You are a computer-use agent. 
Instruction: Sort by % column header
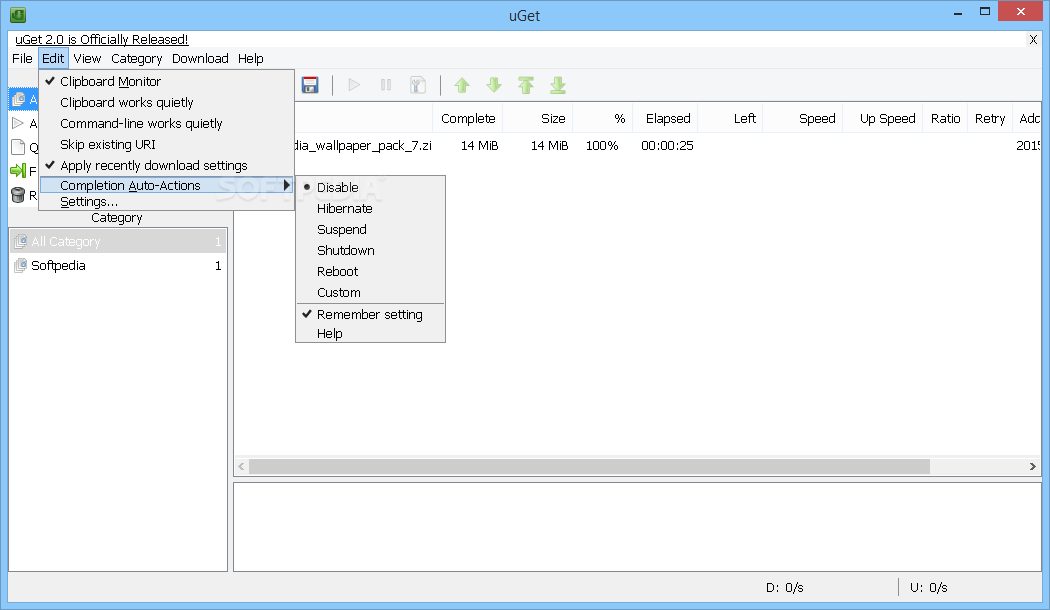click(603, 119)
